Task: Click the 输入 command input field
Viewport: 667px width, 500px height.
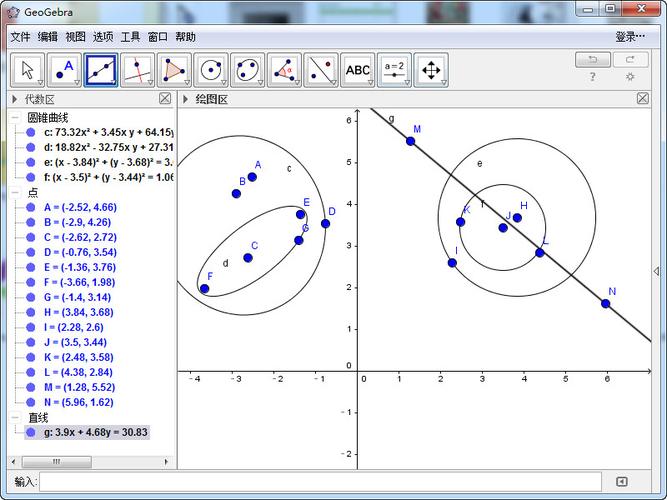Action: [320, 482]
